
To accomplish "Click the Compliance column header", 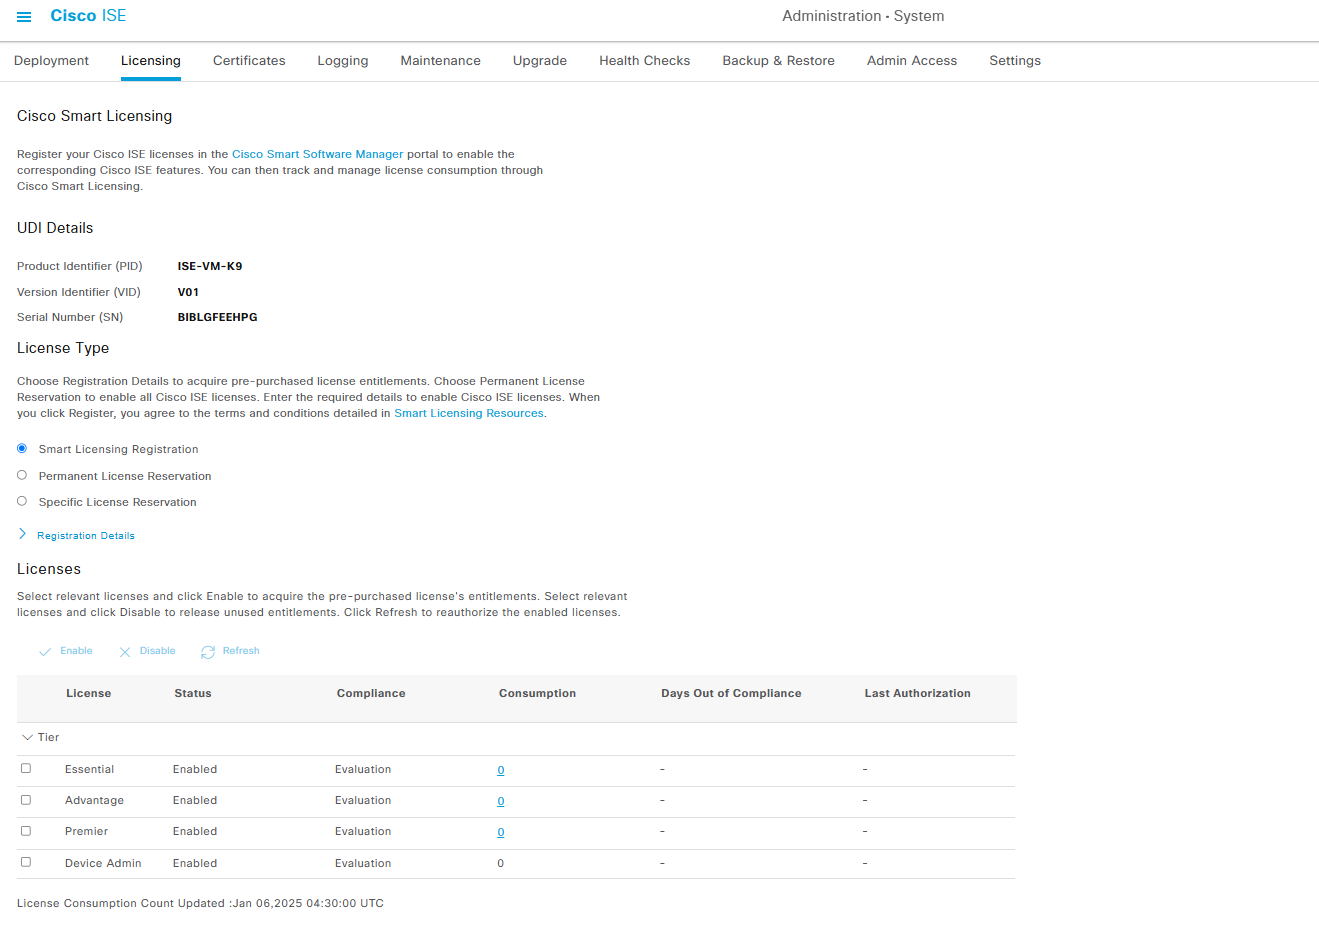I will (371, 693).
